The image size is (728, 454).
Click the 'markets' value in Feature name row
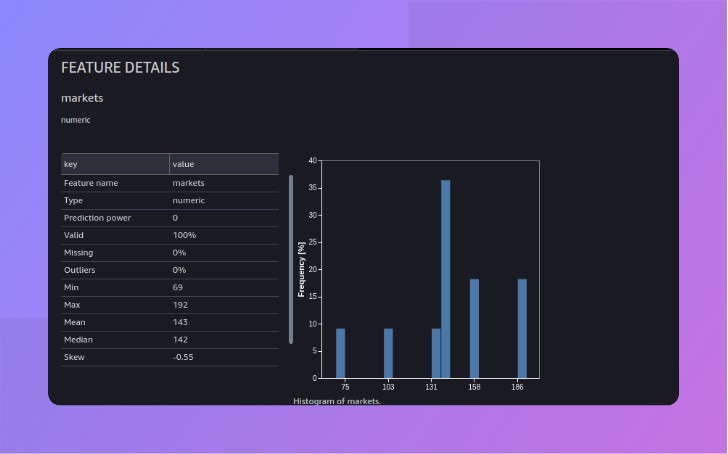coord(188,183)
